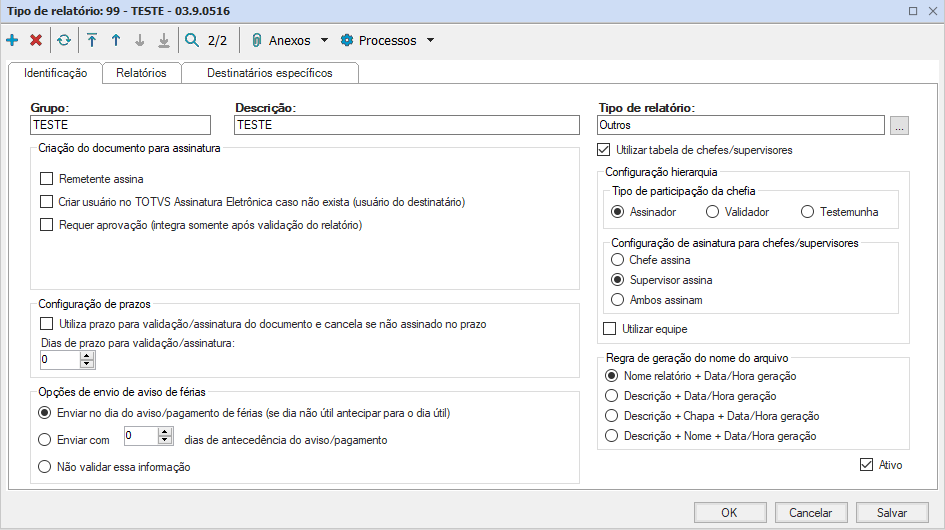This screenshot has height=530, width=945.
Task: Switch to the Identificação tab
Action: (x=55, y=73)
